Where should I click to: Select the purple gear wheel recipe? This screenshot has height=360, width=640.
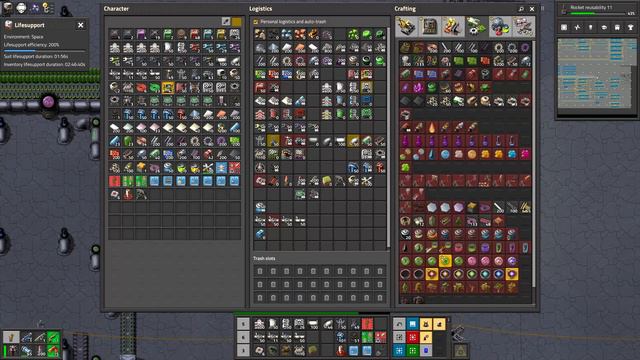coord(525,48)
